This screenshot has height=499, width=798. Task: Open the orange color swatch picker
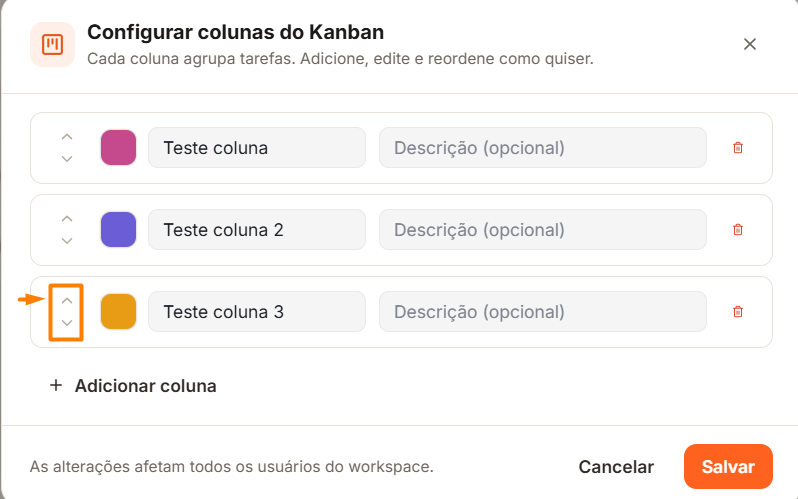(118, 312)
